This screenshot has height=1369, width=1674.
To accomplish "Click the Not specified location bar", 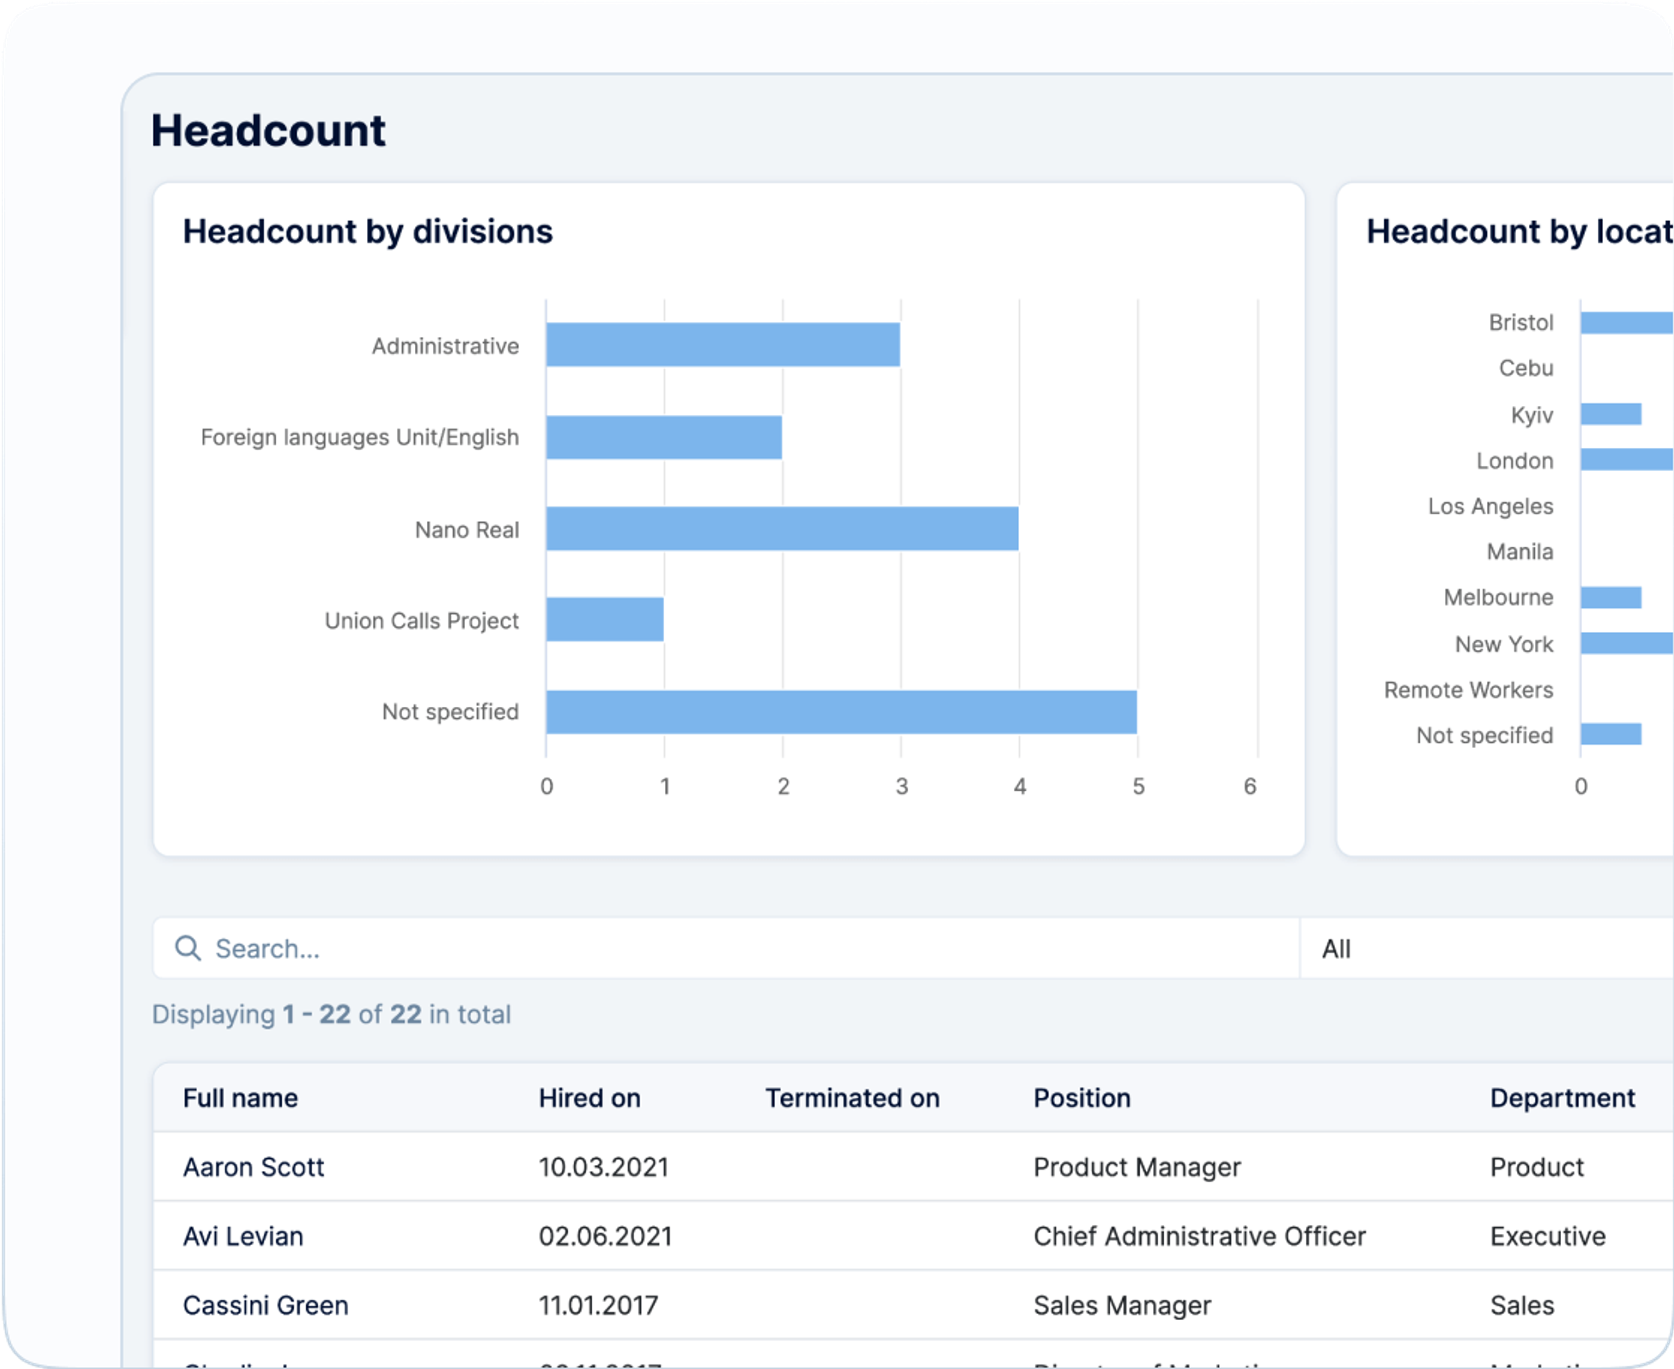I will point(1611,735).
